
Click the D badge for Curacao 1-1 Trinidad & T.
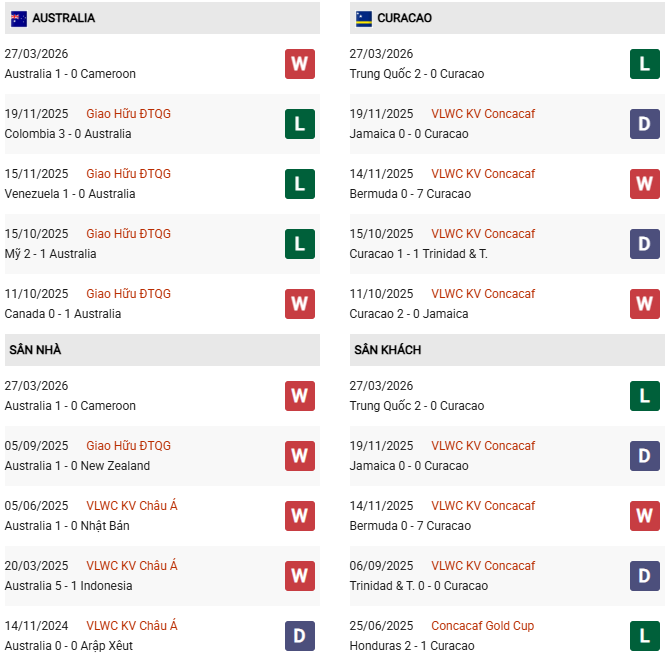645,244
